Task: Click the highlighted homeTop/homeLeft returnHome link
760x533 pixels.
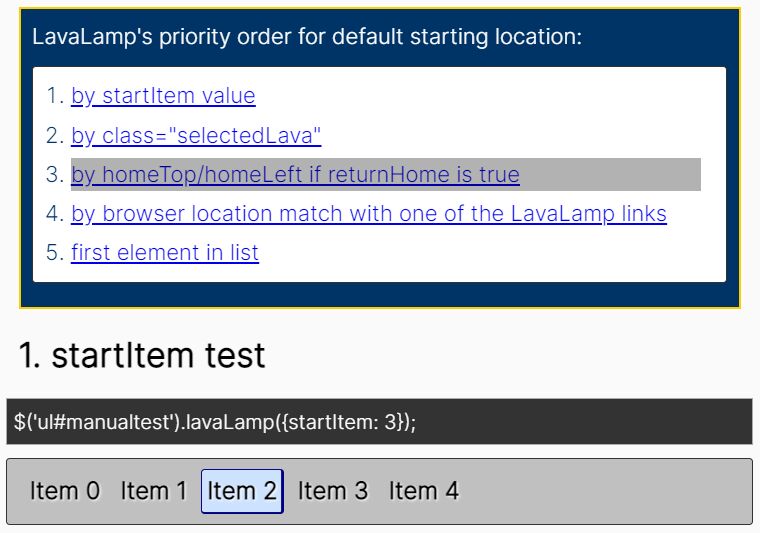Action: 295,174
